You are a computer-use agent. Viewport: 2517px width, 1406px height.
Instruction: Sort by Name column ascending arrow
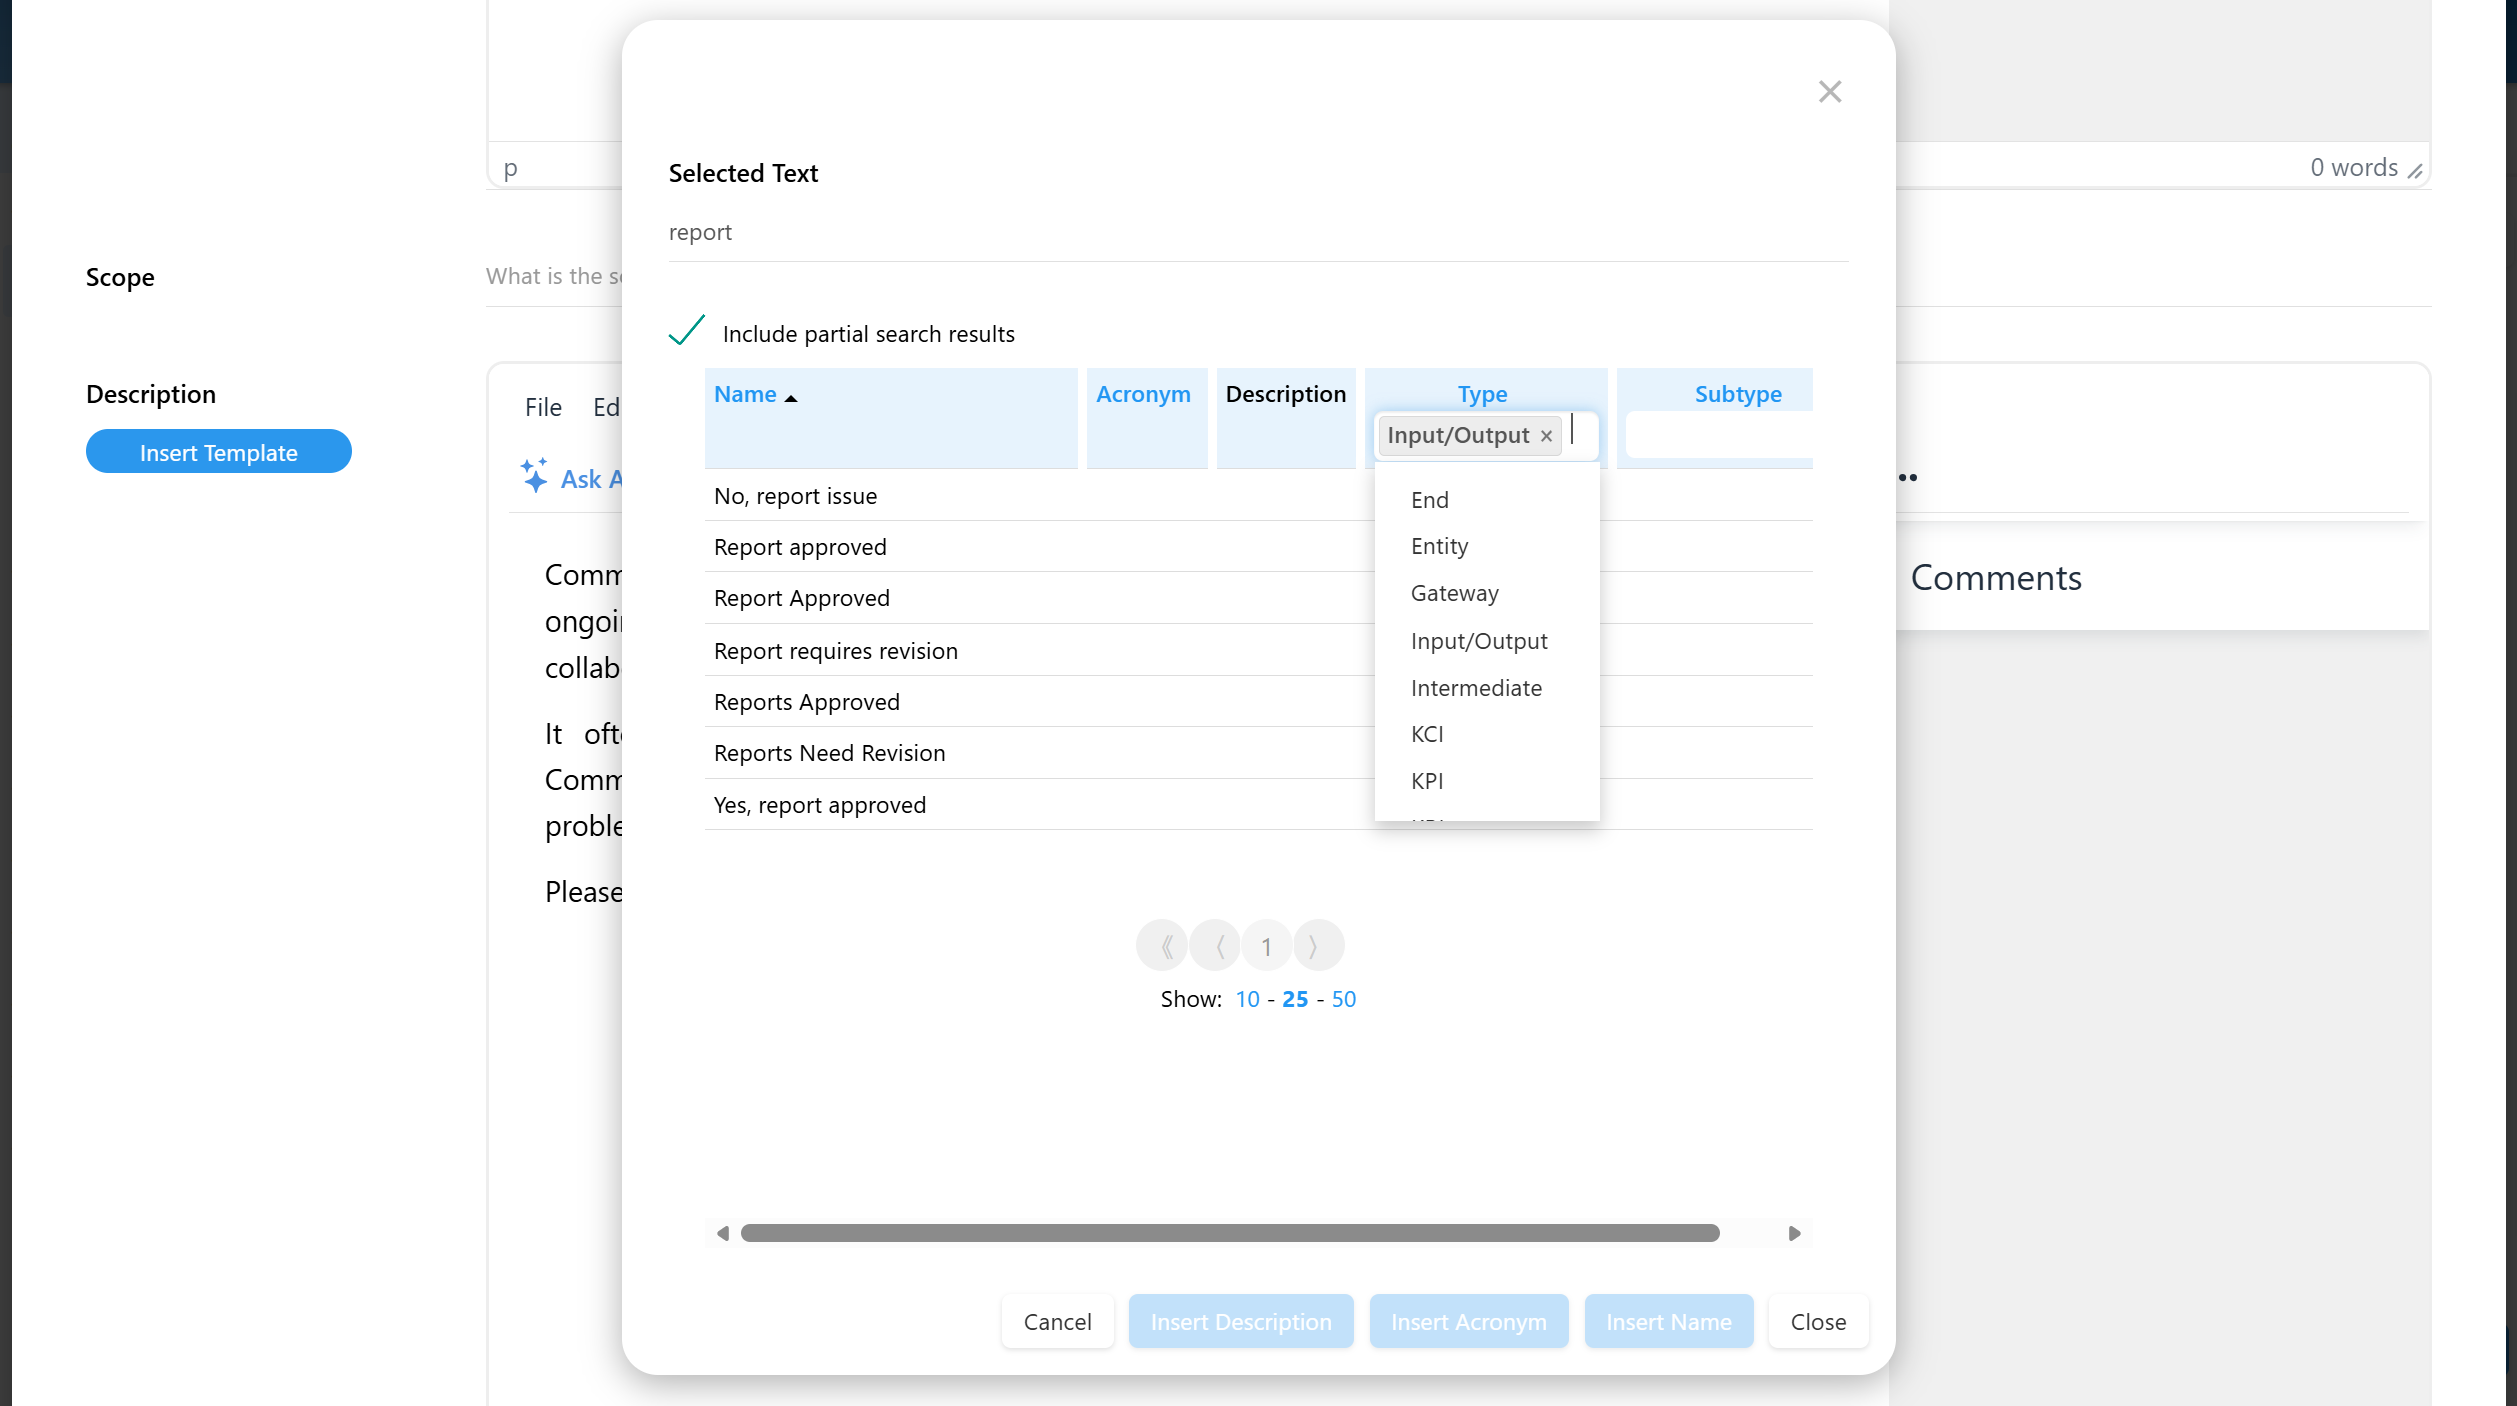791,397
